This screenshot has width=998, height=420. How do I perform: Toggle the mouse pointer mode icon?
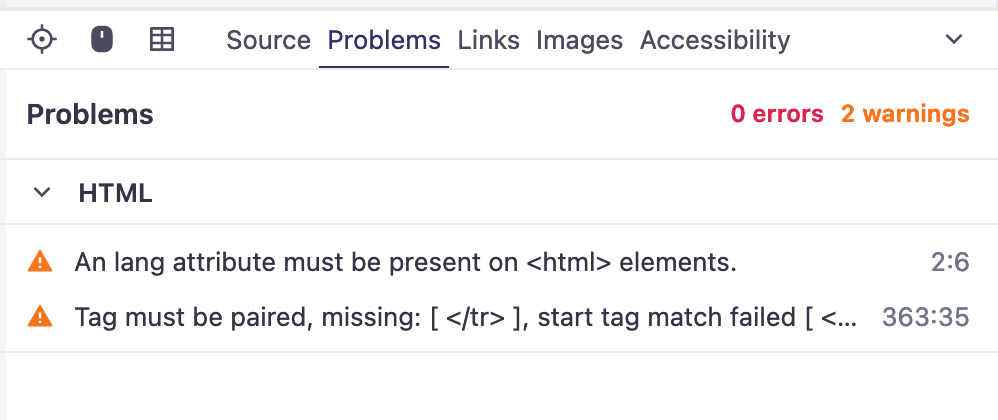coord(102,40)
